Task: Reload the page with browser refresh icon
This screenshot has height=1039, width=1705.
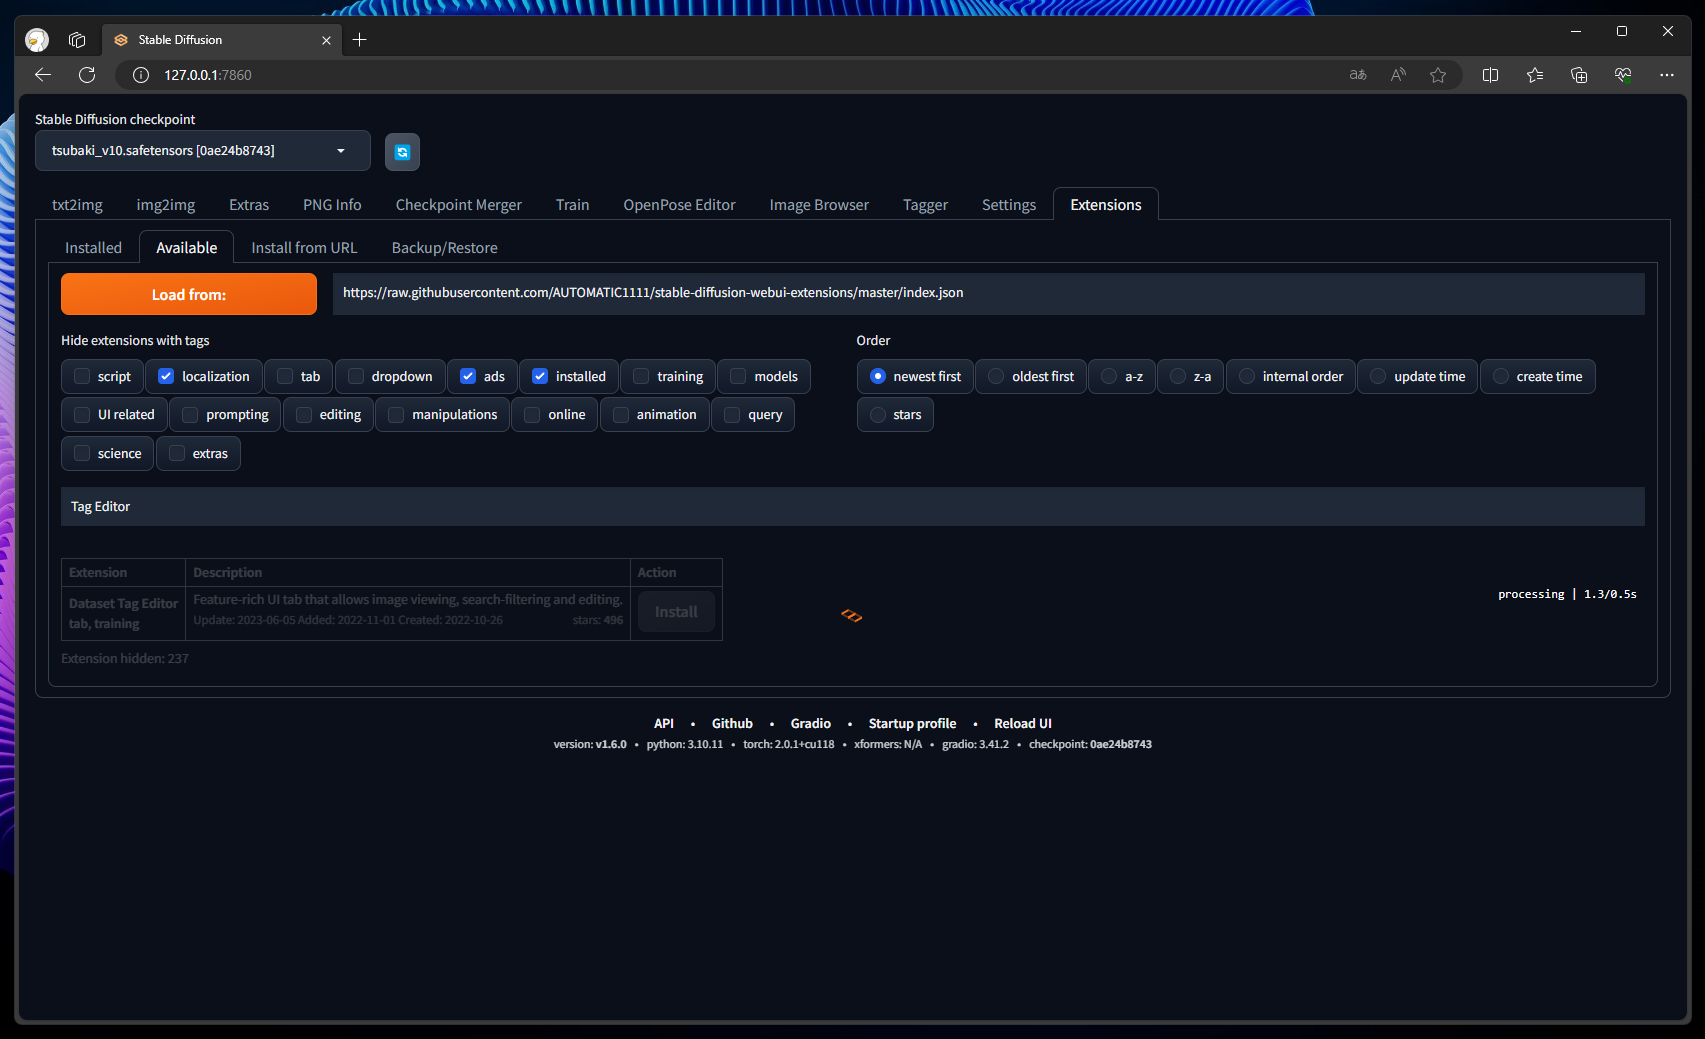Action: pyautogui.click(x=87, y=75)
